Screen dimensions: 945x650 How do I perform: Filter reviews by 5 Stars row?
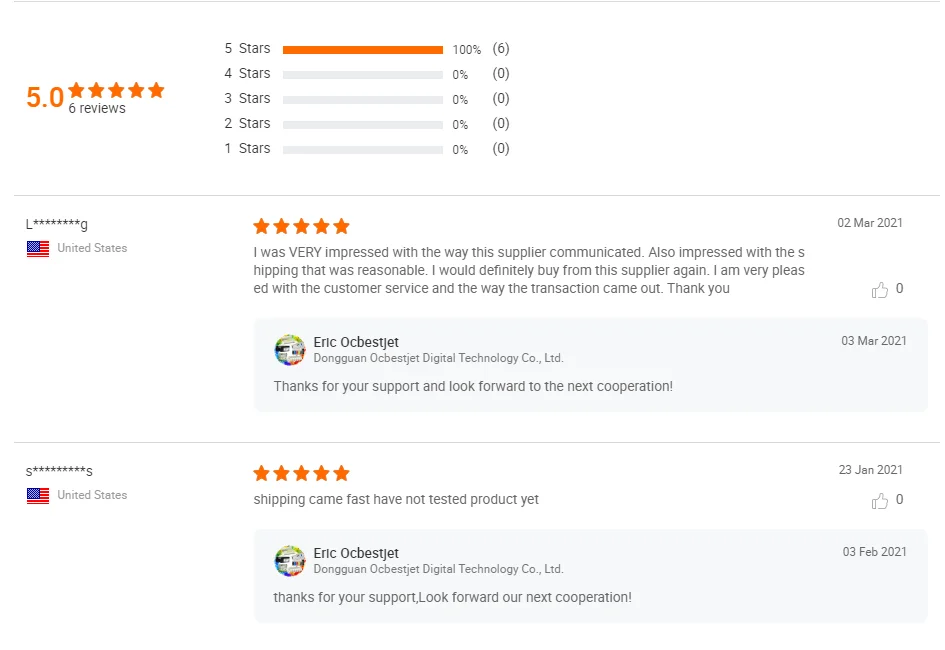click(x=247, y=49)
